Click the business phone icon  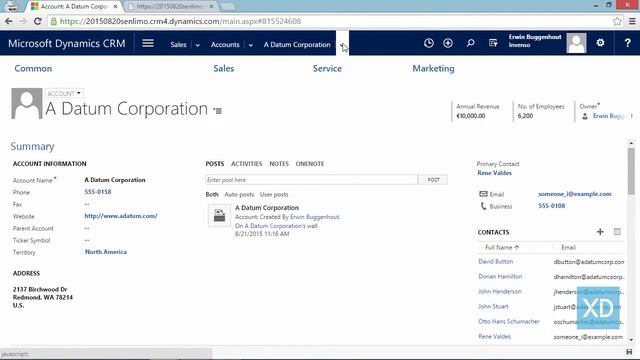483,206
